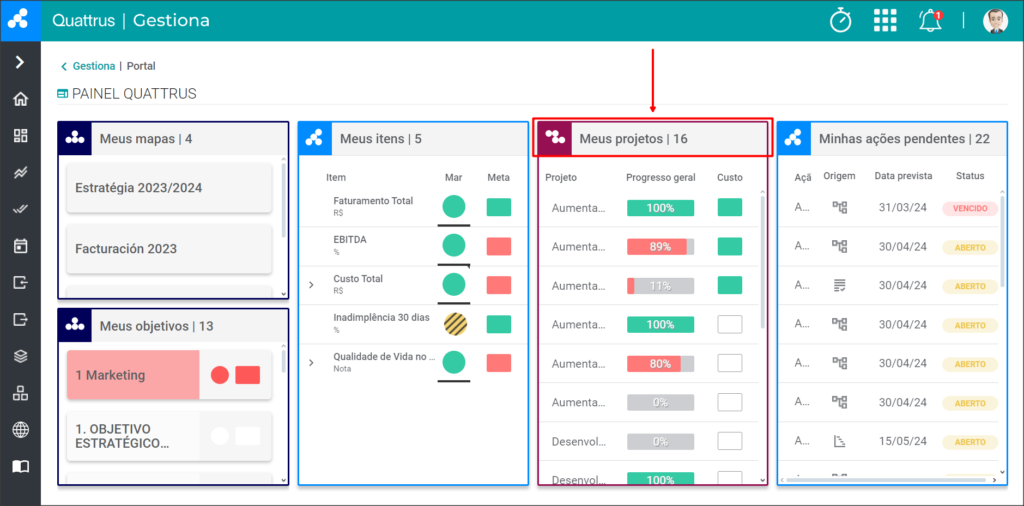The width and height of the screenshot is (1024, 506).
Task: Click the Meus projetos | 16 title
Action: [633, 138]
